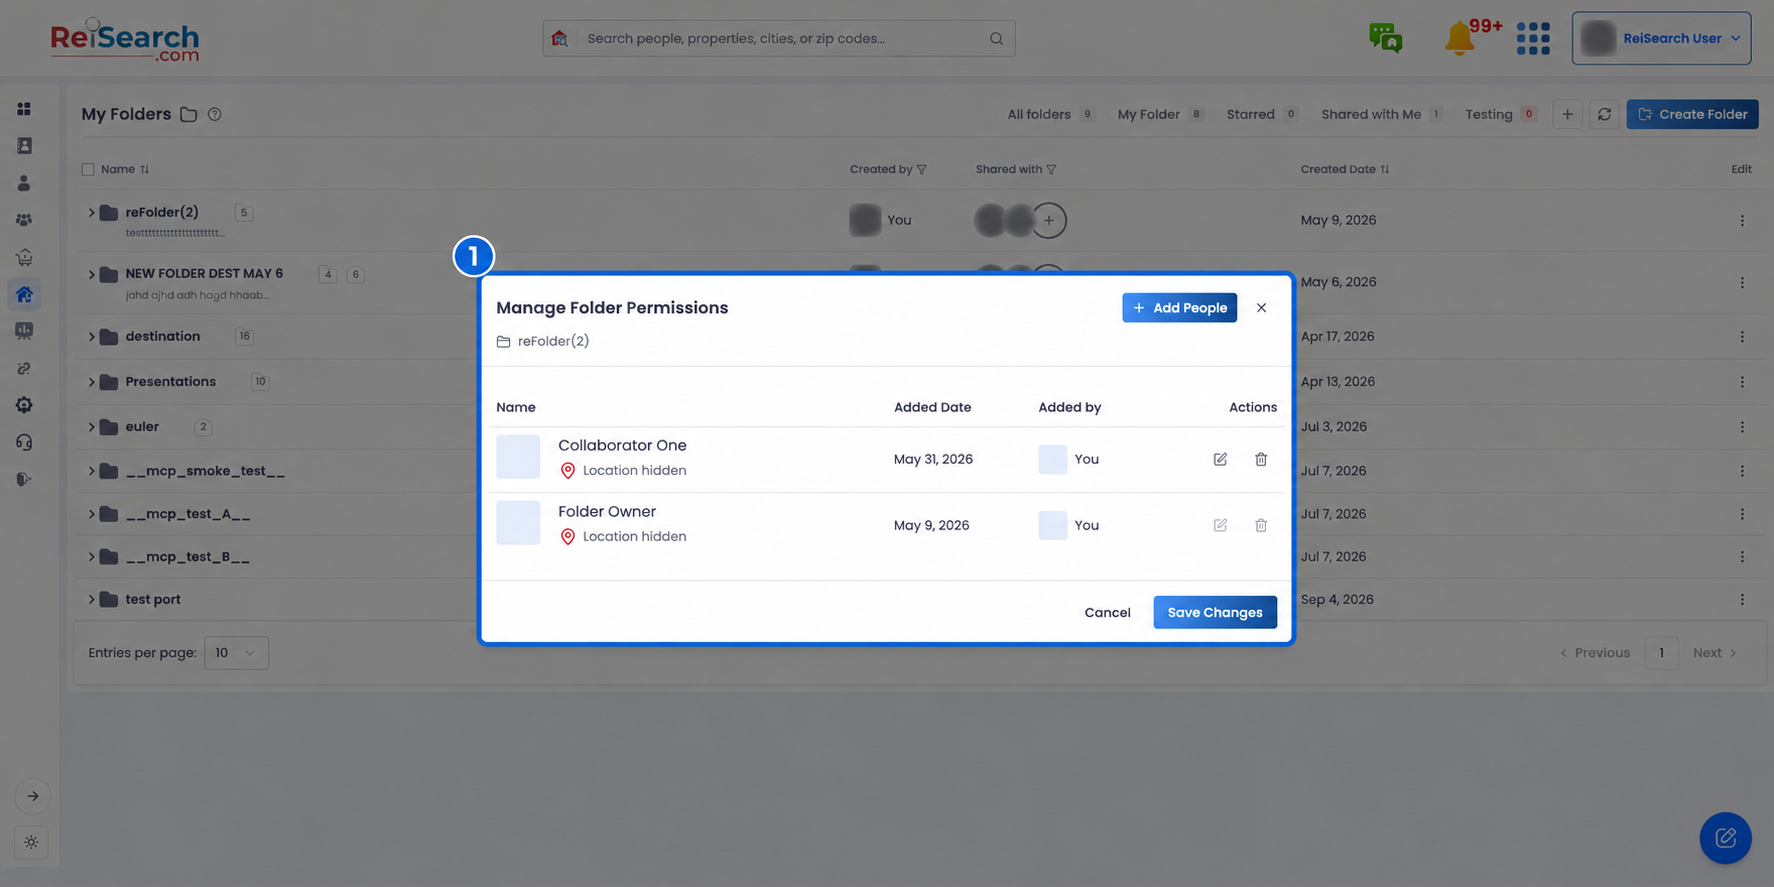The width and height of the screenshot is (1774, 887).
Task: Refresh the folders list
Action: click(1604, 114)
